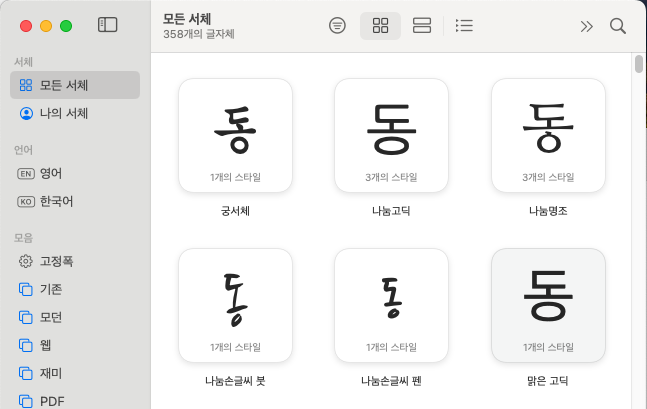Select the 맑은 고딕 font card
This screenshot has height=409, width=647.
(548, 305)
